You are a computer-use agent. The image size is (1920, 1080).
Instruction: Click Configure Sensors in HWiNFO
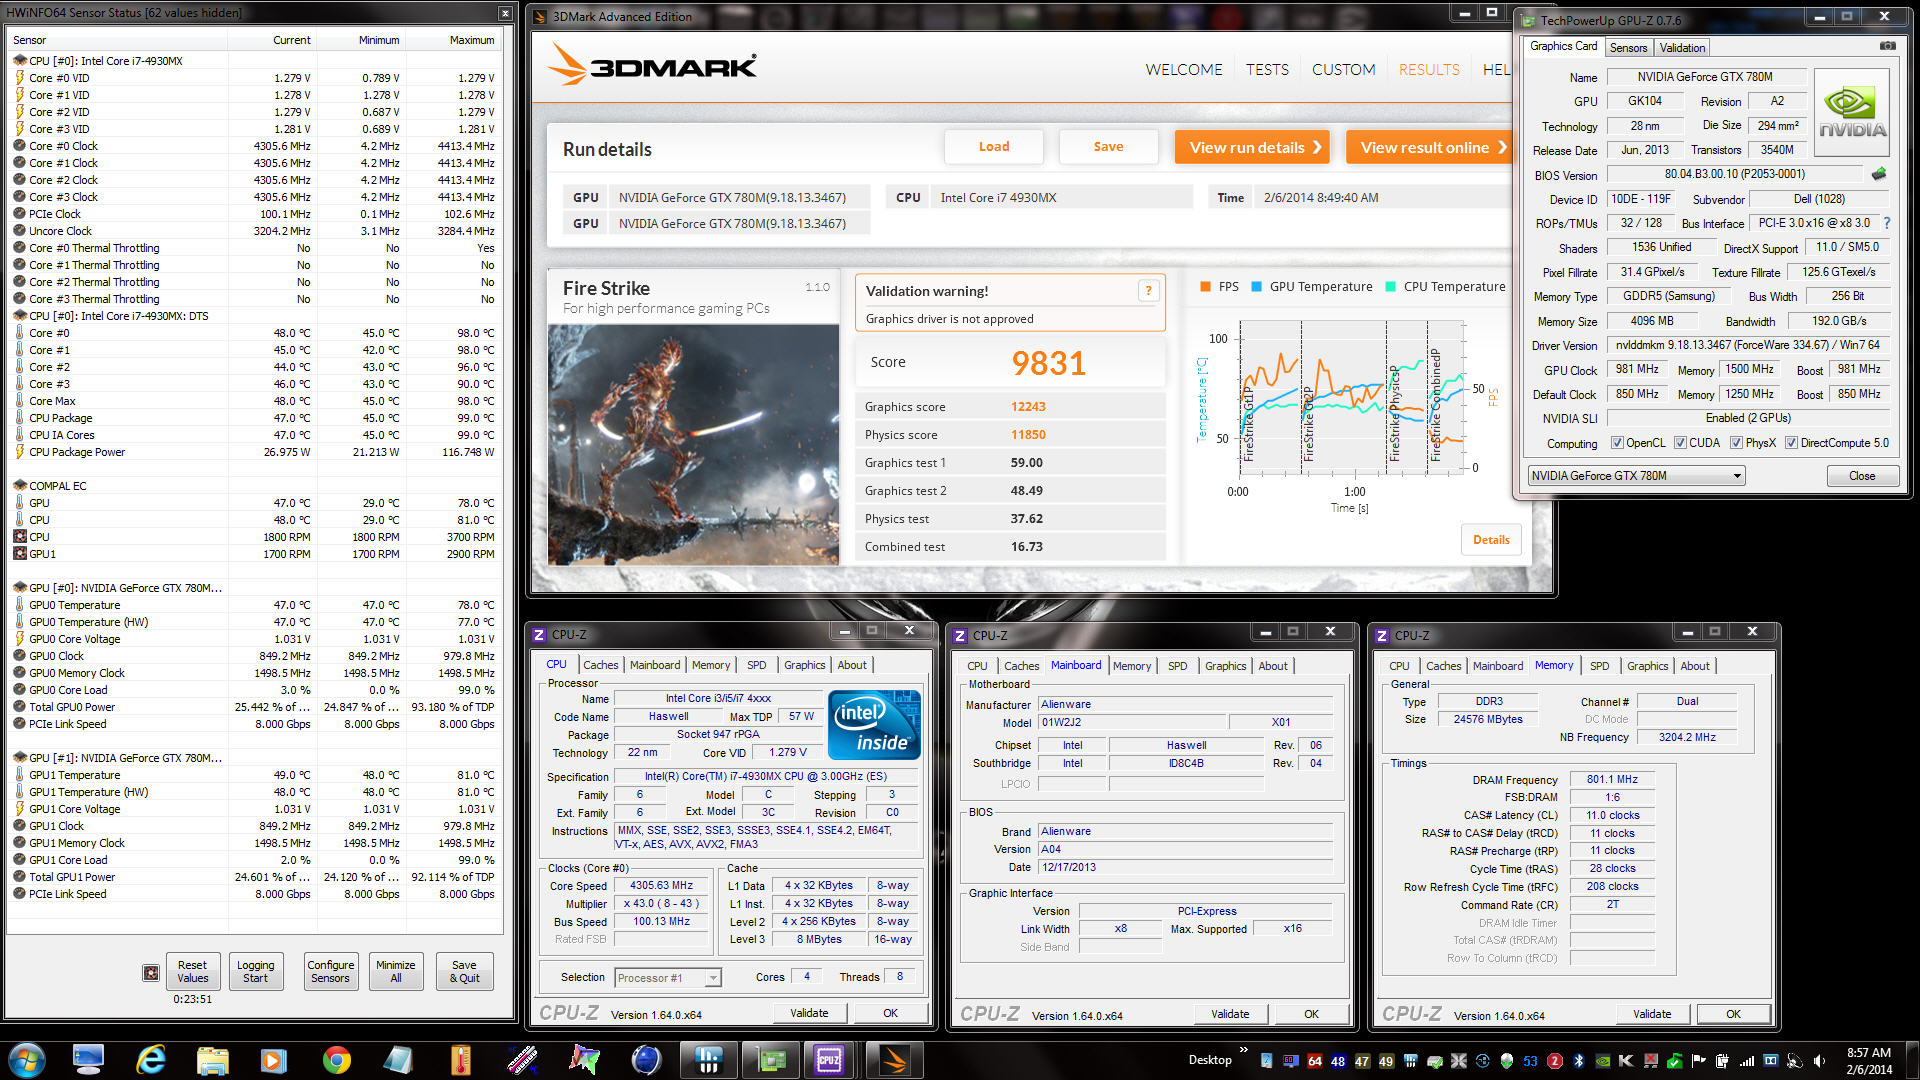tap(330, 972)
